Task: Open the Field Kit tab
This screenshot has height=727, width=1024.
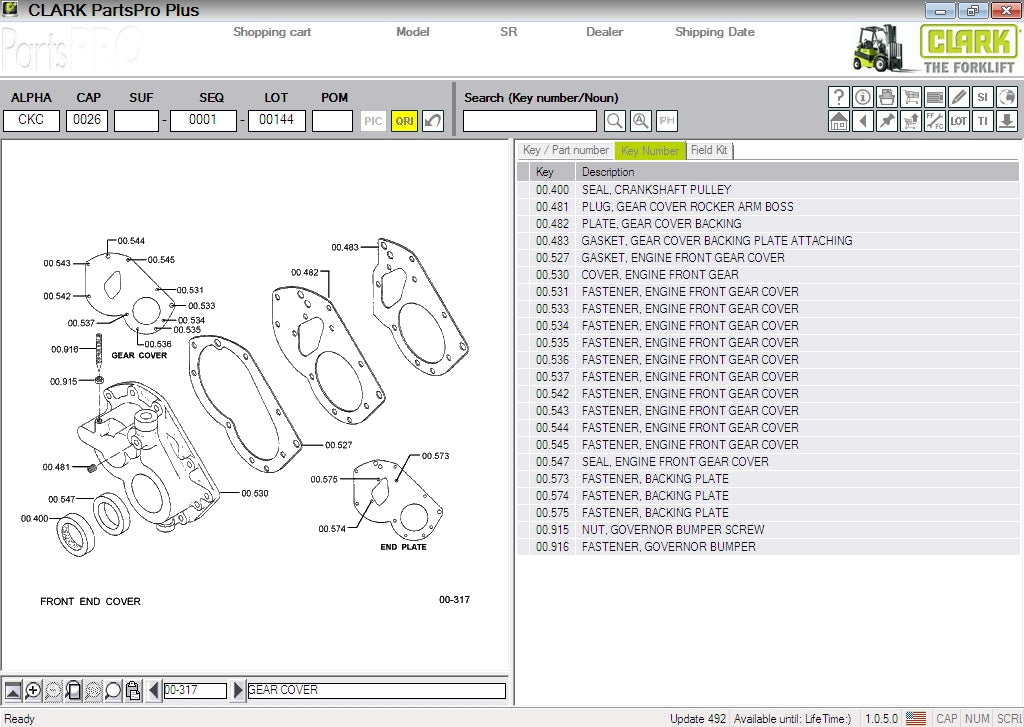Action: click(709, 150)
